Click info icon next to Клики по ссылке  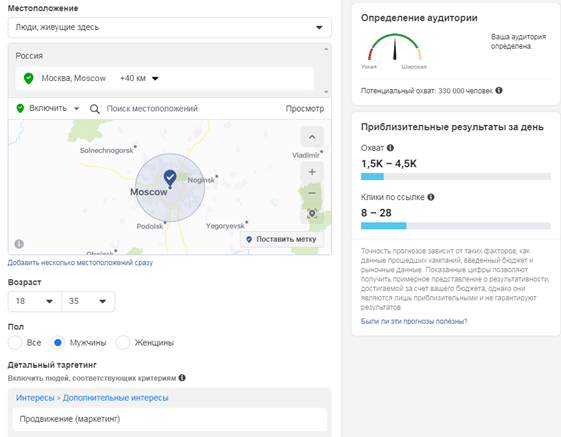click(431, 197)
